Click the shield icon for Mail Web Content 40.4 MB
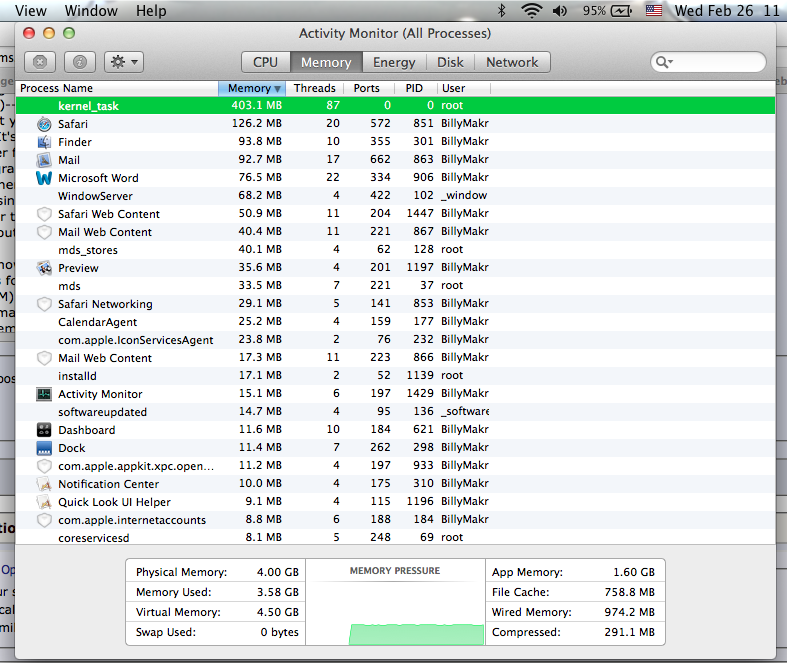Viewport: 787px width, 663px height. tap(44, 232)
